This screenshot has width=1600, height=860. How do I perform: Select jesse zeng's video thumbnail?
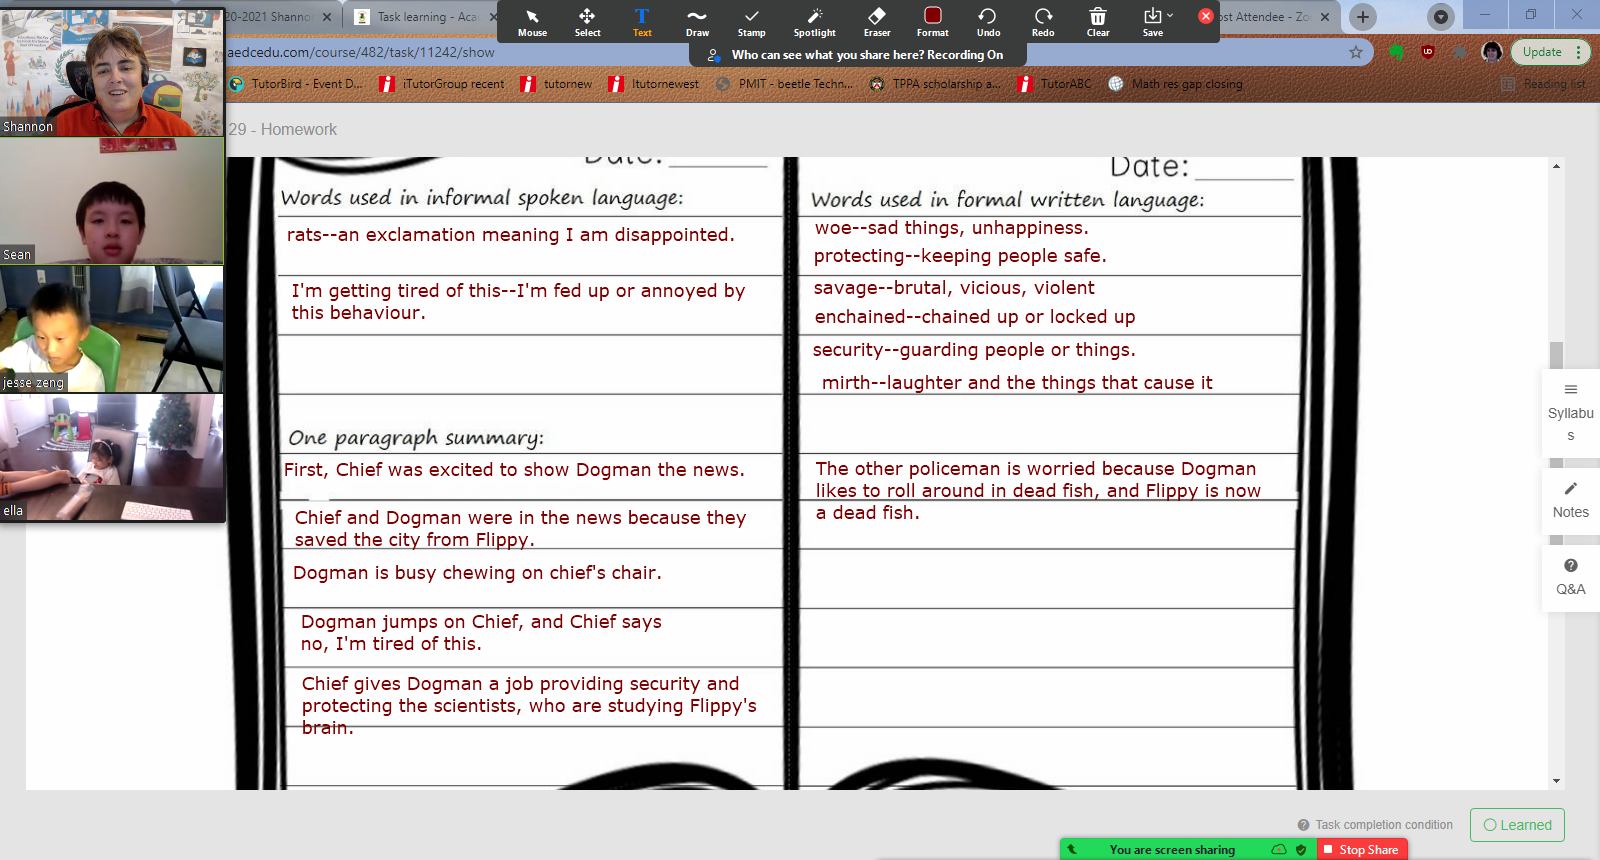tap(112, 328)
